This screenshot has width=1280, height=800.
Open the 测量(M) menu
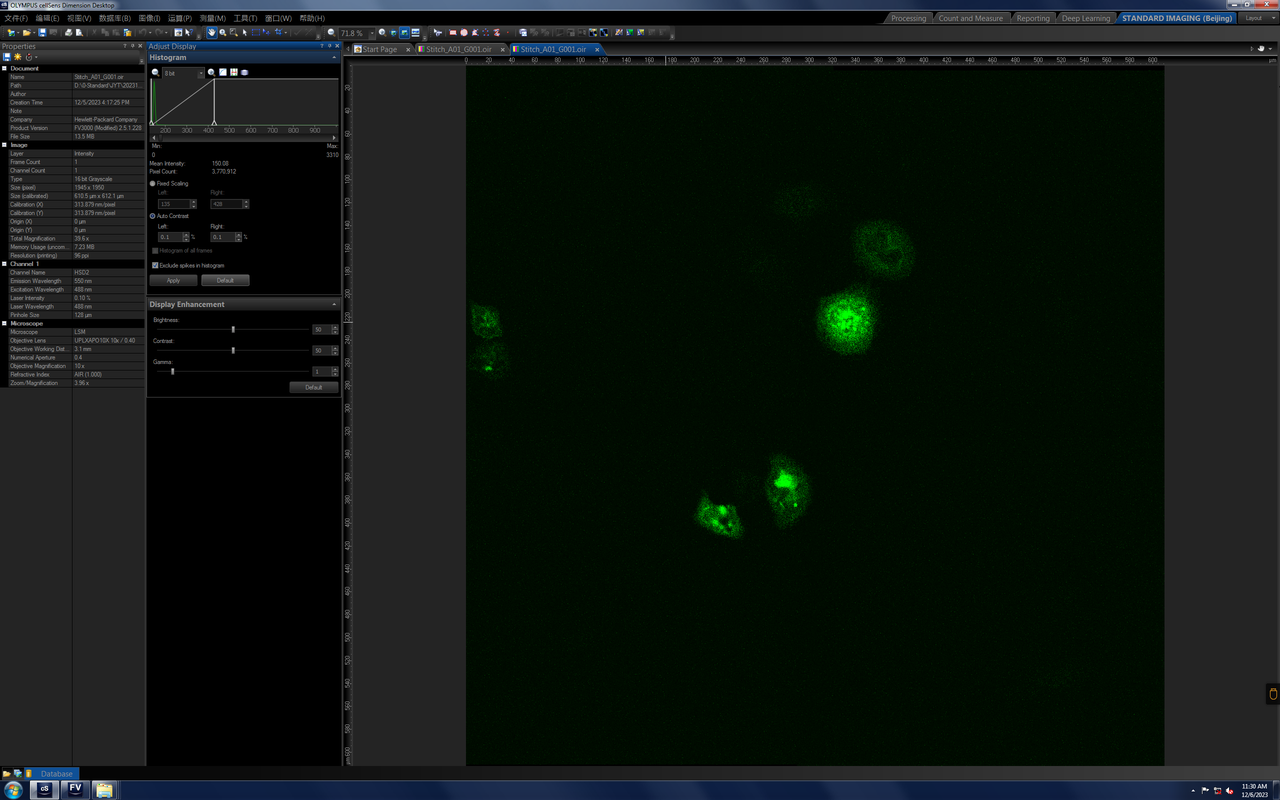tap(212, 18)
